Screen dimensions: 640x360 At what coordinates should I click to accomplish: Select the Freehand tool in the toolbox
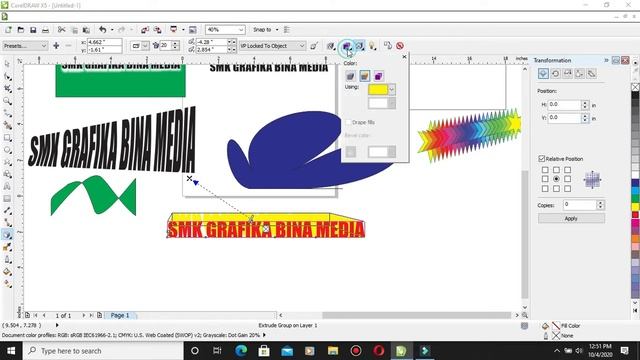click(7, 113)
